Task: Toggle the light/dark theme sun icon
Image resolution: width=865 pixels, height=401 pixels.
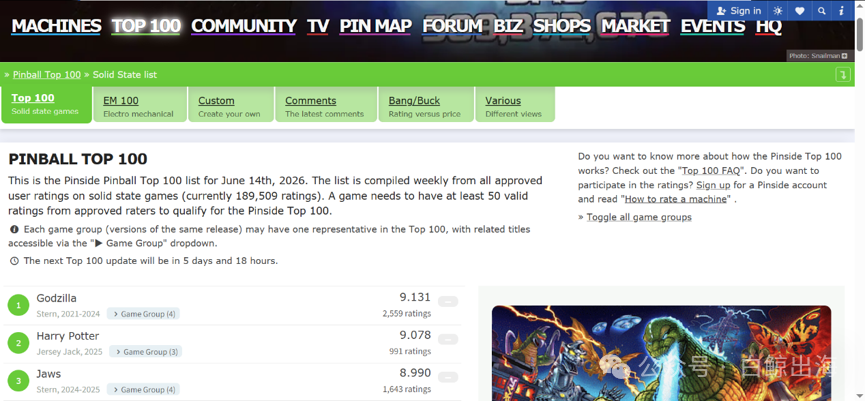Action: tap(778, 10)
